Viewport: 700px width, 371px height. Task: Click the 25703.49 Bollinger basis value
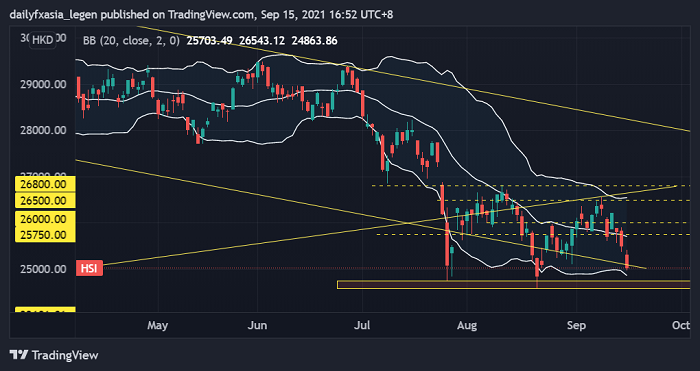click(210, 41)
